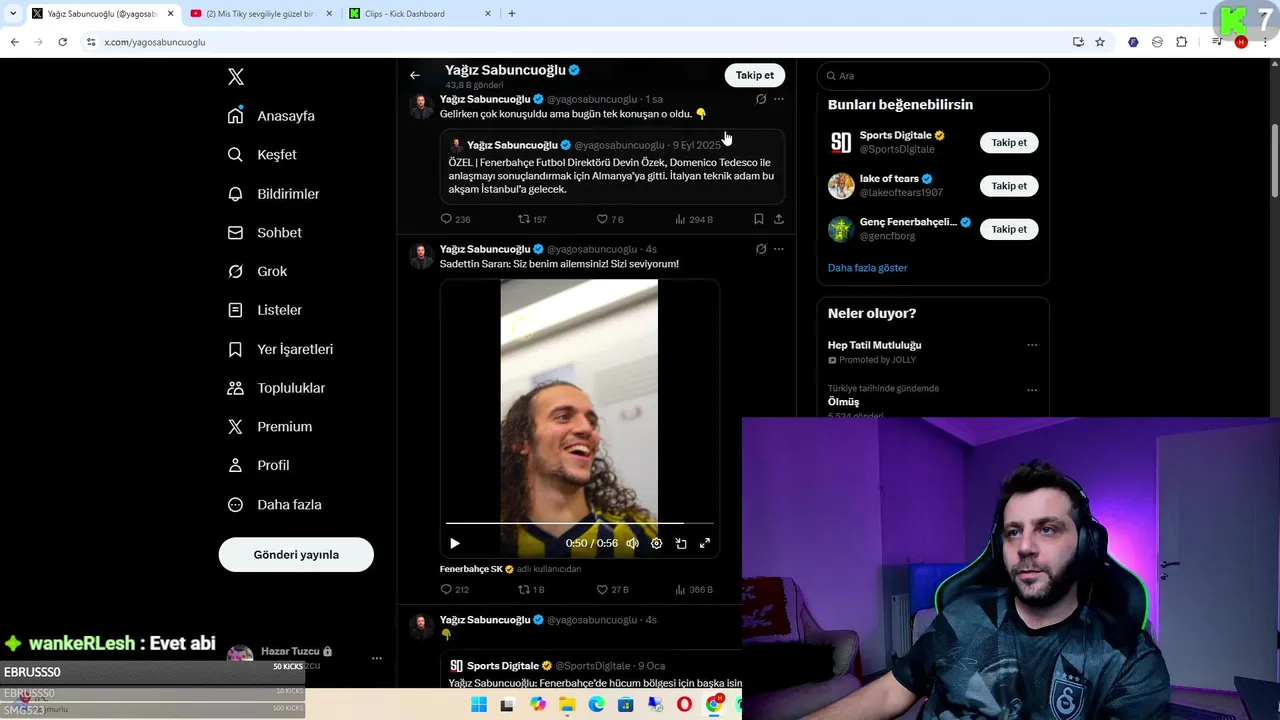Open quoted Devin Özek post

tap(612, 167)
